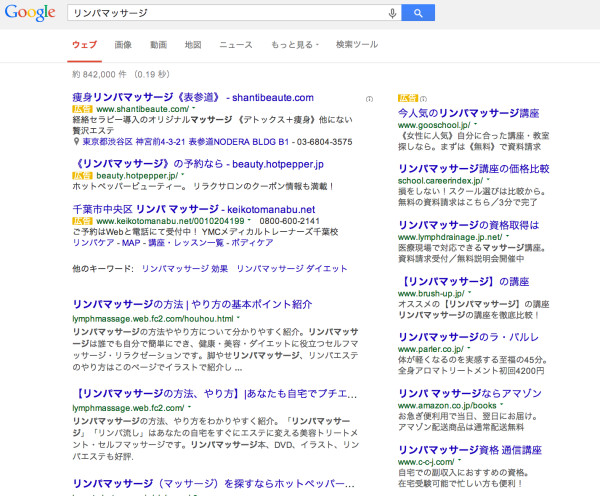600x496 pixels.
Task: Expand the arrow after www.keikotomanabu.net/0010204199
Action: click(x=249, y=220)
